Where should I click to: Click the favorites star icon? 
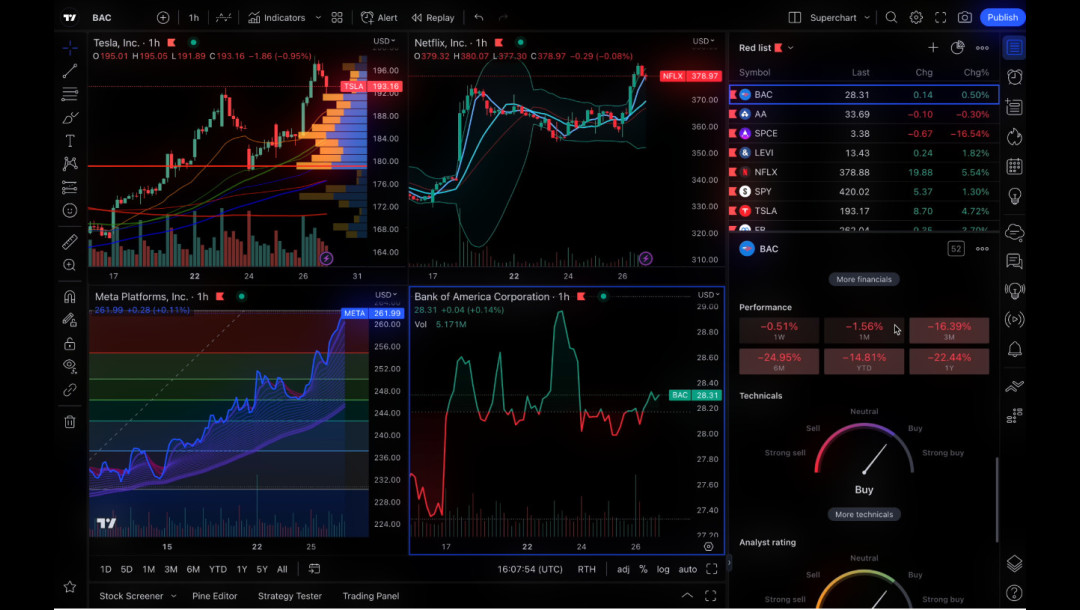tap(70, 587)
